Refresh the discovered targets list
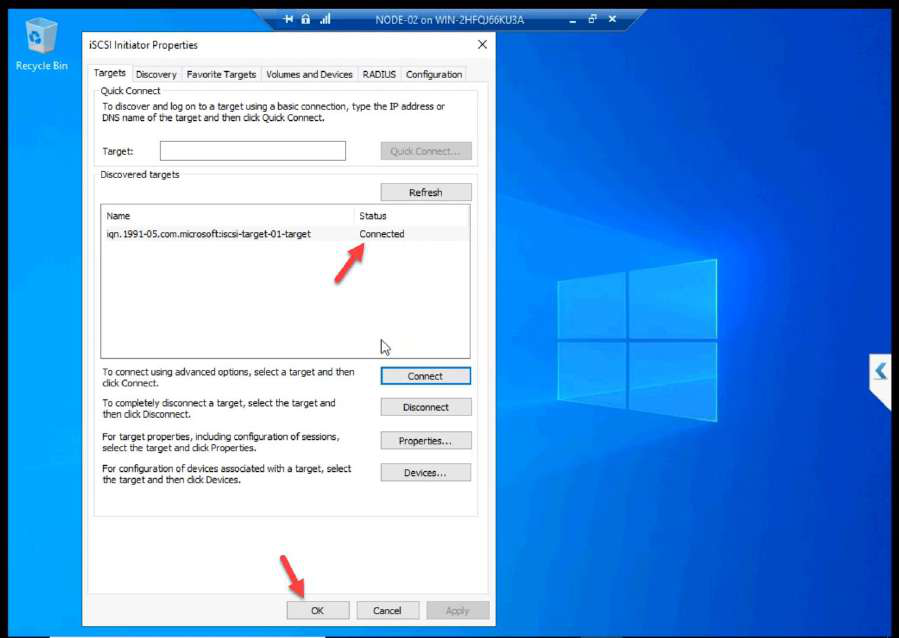Screen dimensions: 899x638 426,193
